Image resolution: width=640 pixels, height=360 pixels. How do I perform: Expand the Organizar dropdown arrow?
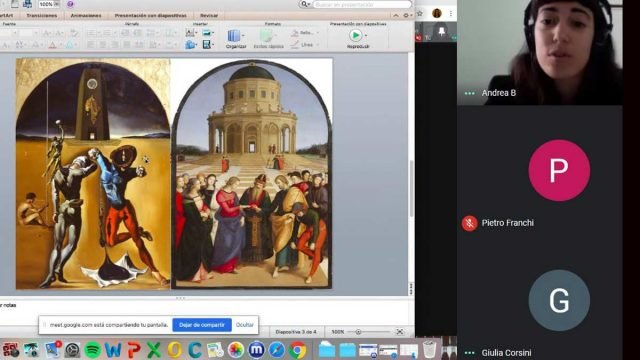point(243,36)
